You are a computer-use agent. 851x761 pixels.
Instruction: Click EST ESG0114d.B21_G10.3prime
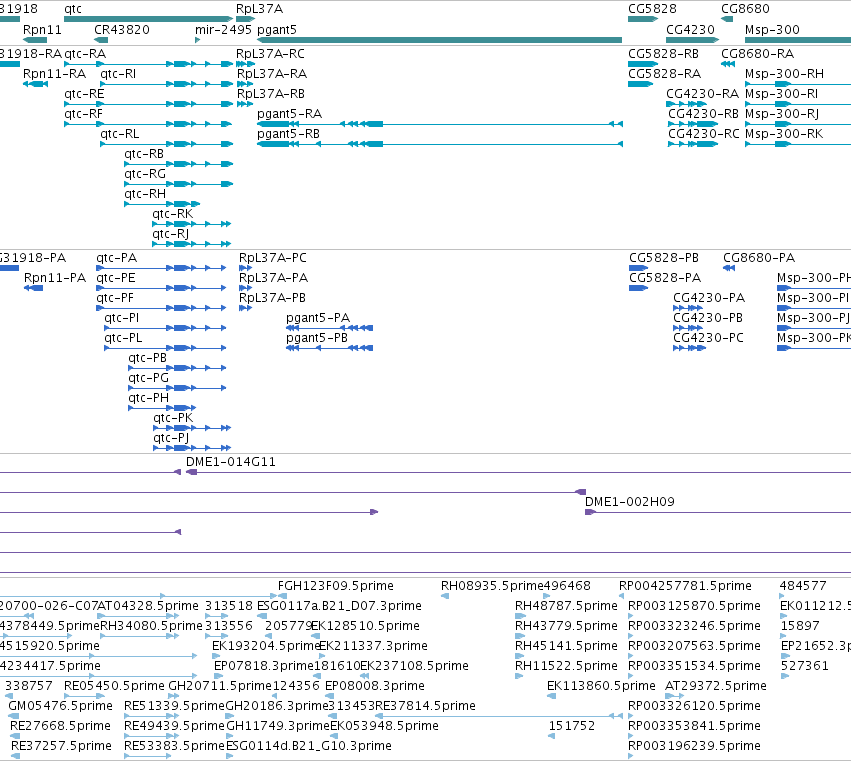pos(309,746)
